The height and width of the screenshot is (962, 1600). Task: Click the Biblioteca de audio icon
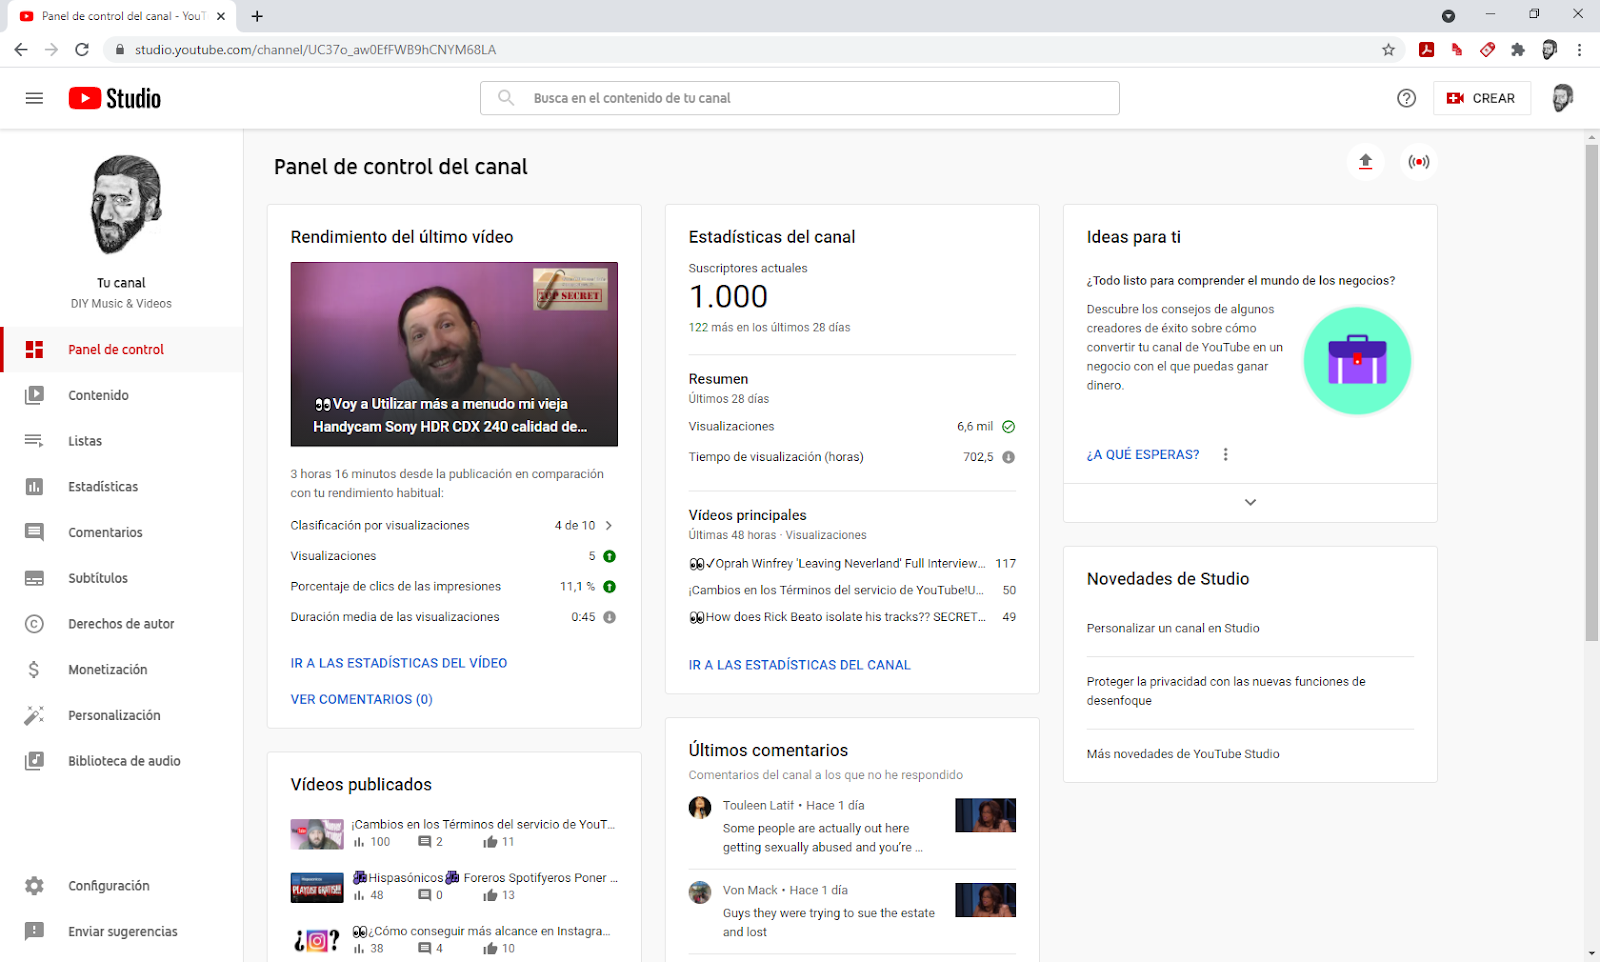(34, 761)
